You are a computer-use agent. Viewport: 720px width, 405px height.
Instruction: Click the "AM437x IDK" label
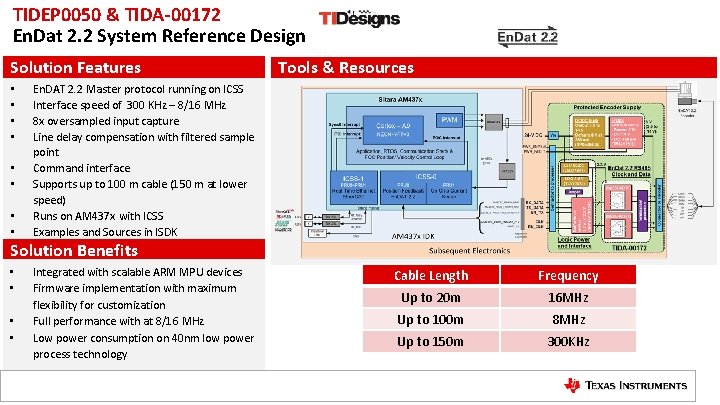413,236
